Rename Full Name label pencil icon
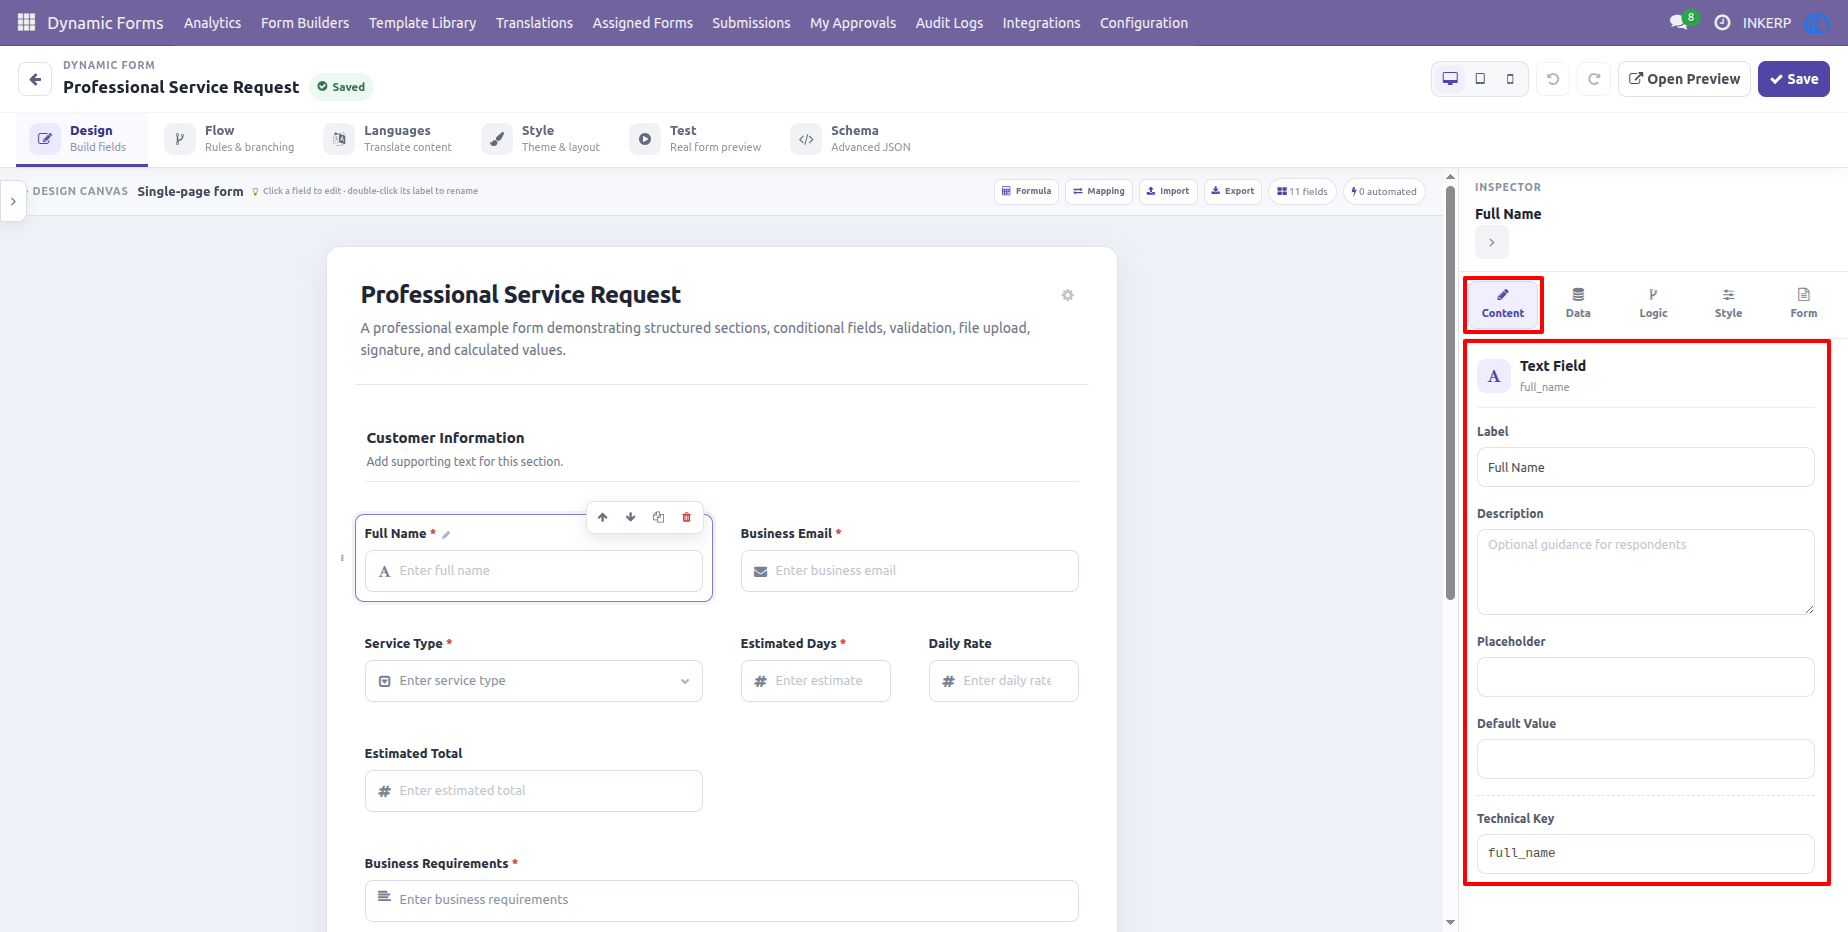1848x932 pixels. click(x=446, y=534)
